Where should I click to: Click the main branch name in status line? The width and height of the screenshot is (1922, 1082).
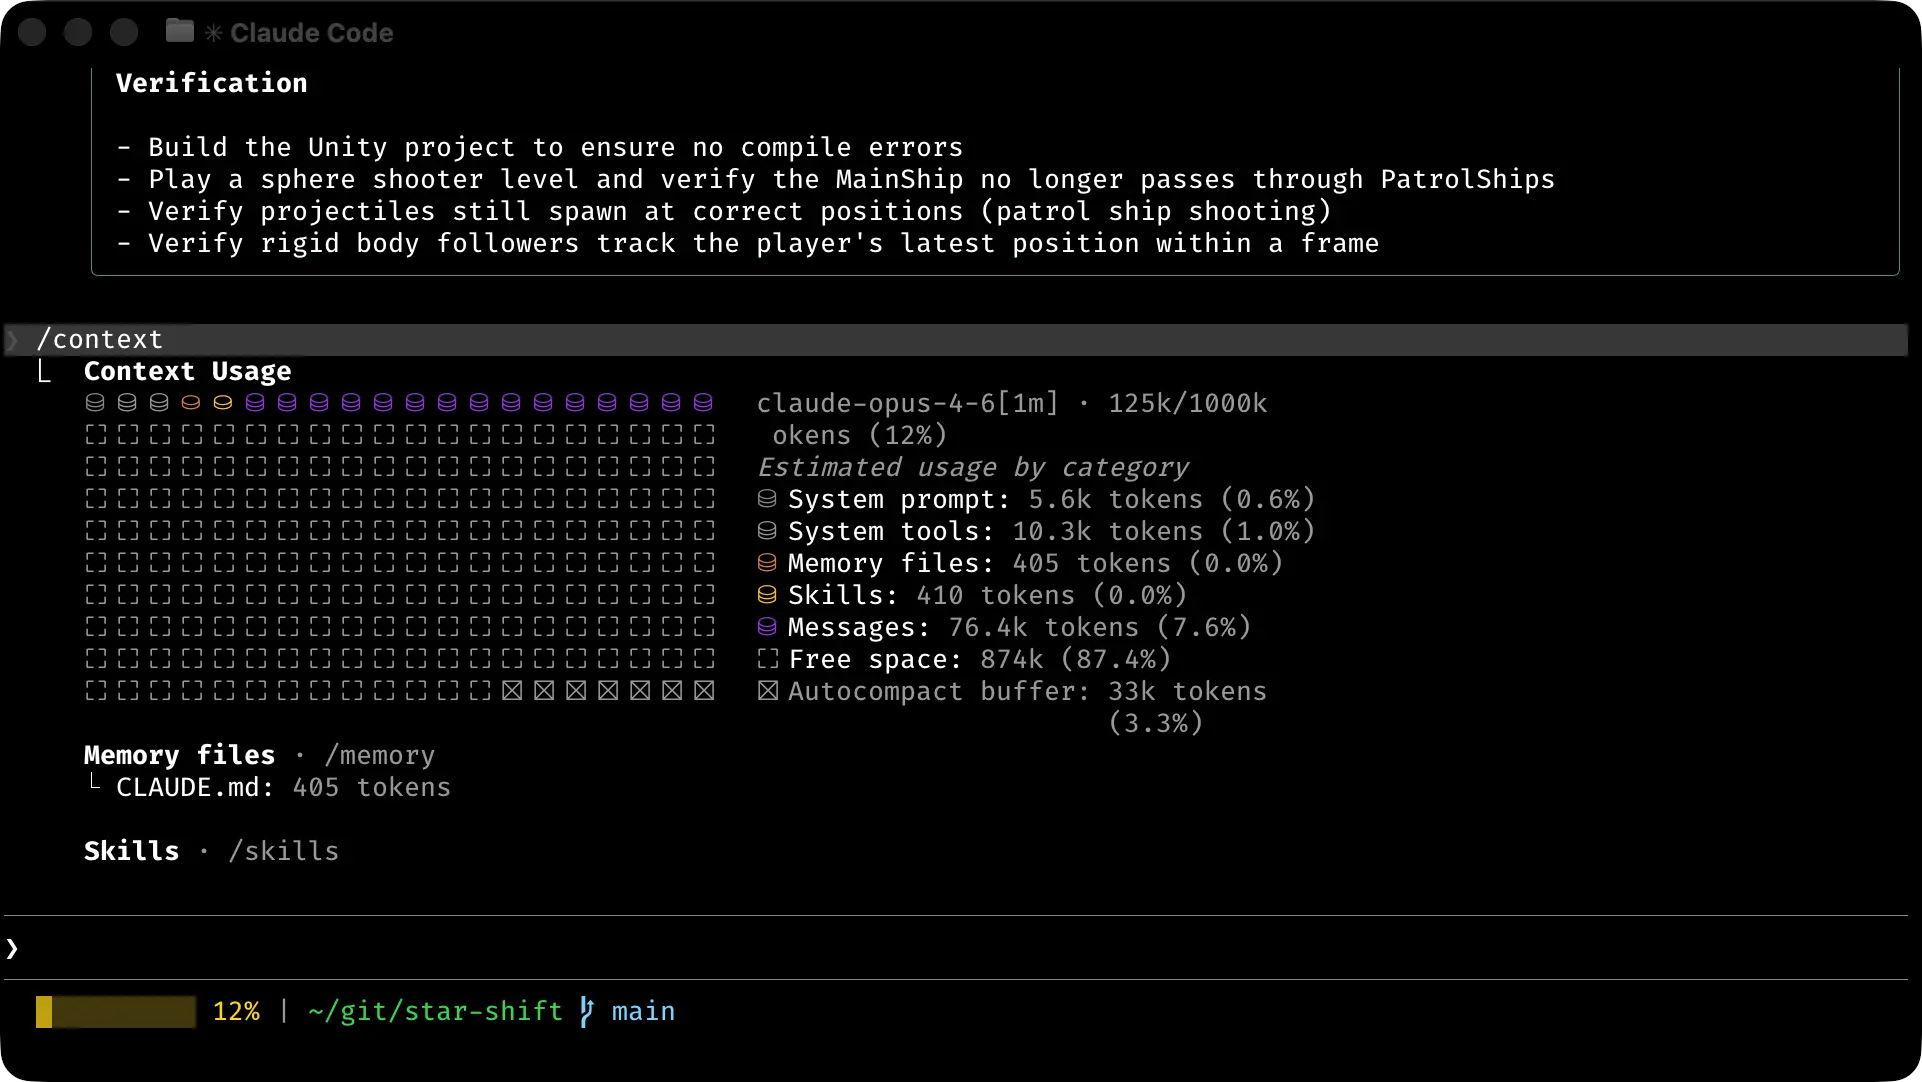tap(643, 1011)
